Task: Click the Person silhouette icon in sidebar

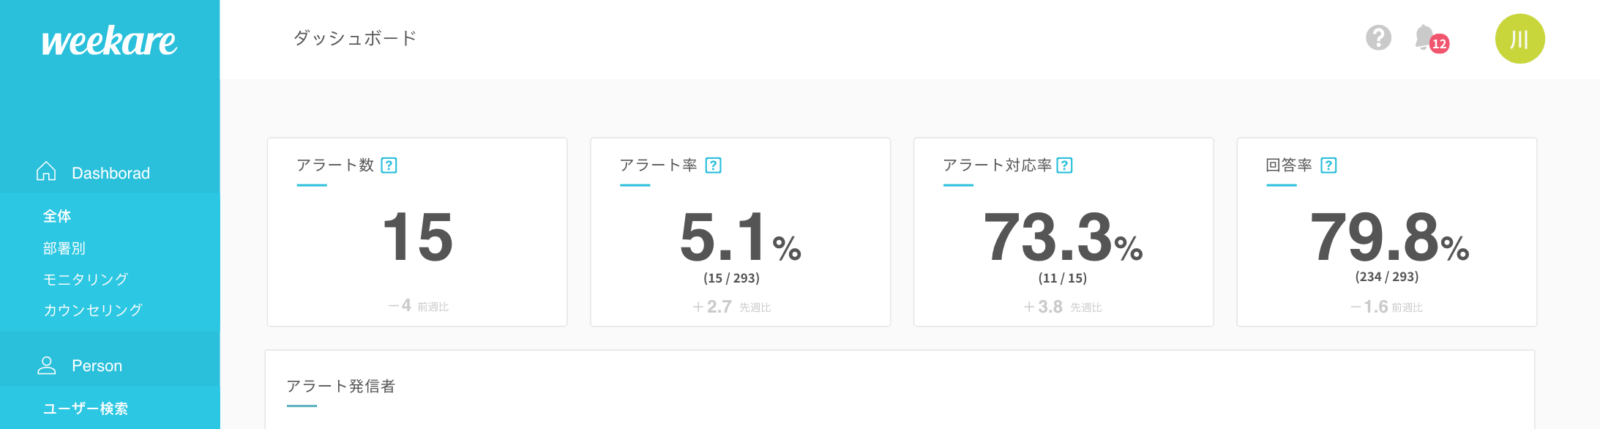Action: click(x=46, y=365)
